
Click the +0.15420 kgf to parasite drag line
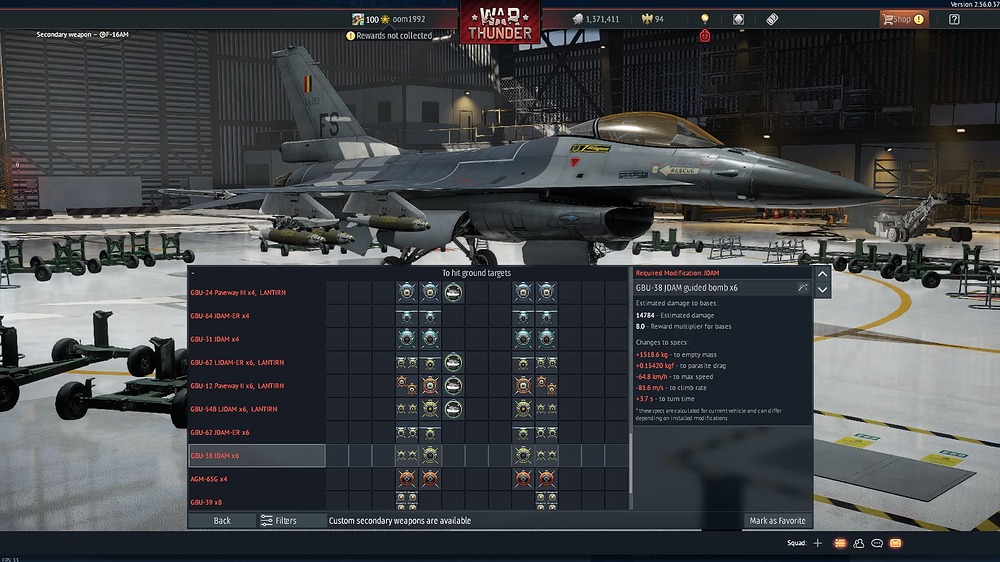coord(680,366)
